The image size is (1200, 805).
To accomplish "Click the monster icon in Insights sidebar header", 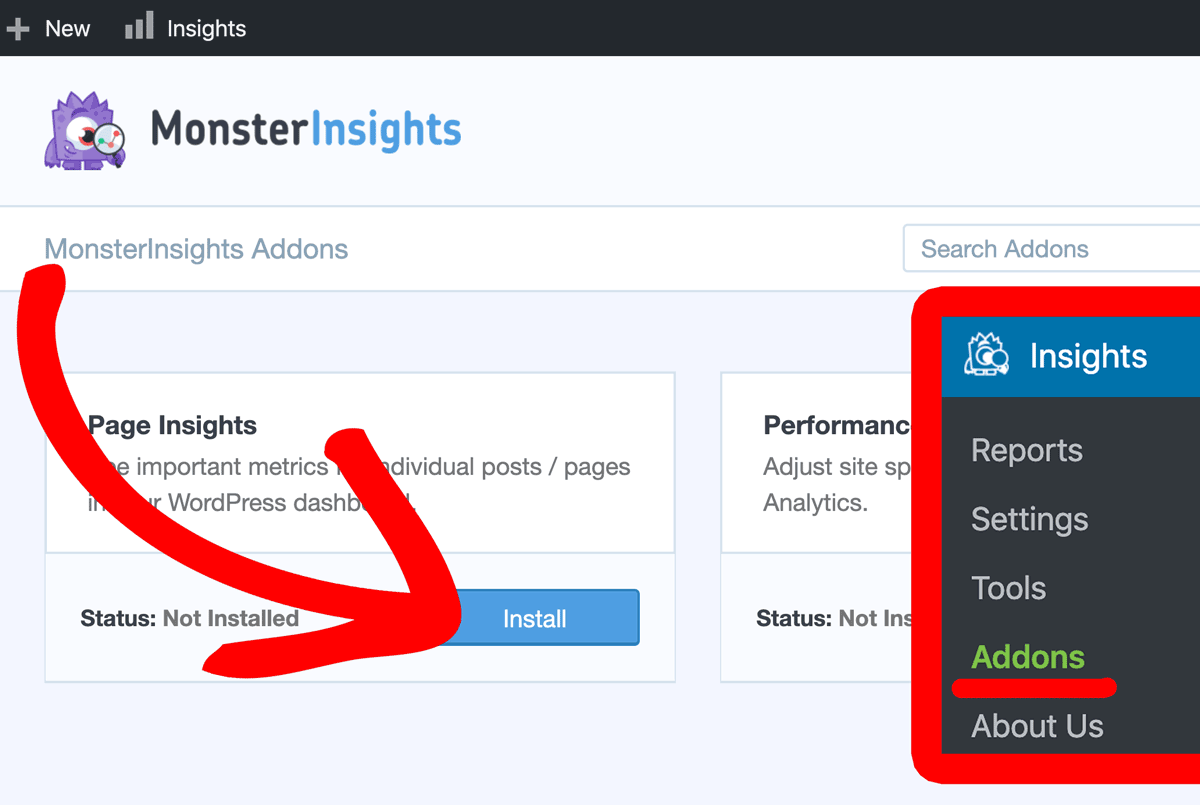I will (x=987, y=355).
